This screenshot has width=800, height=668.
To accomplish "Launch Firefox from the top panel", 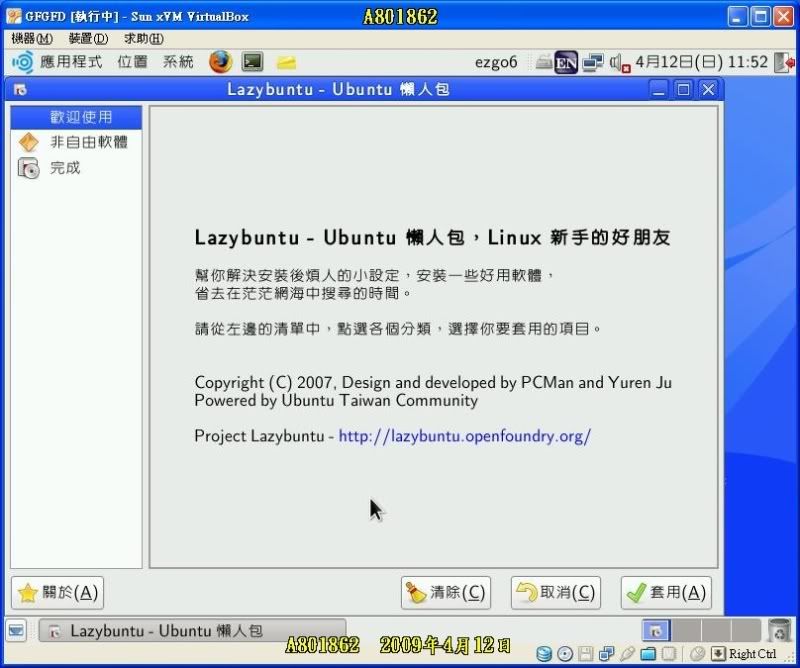I will pyautogui.click(x=220, y=62).
